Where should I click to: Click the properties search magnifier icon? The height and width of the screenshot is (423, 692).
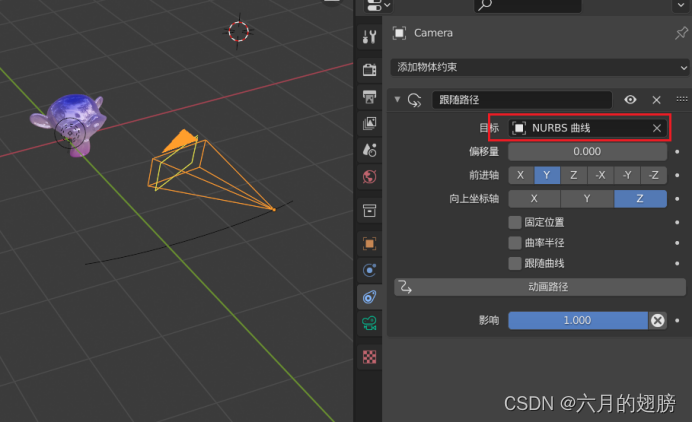[485, 5]
